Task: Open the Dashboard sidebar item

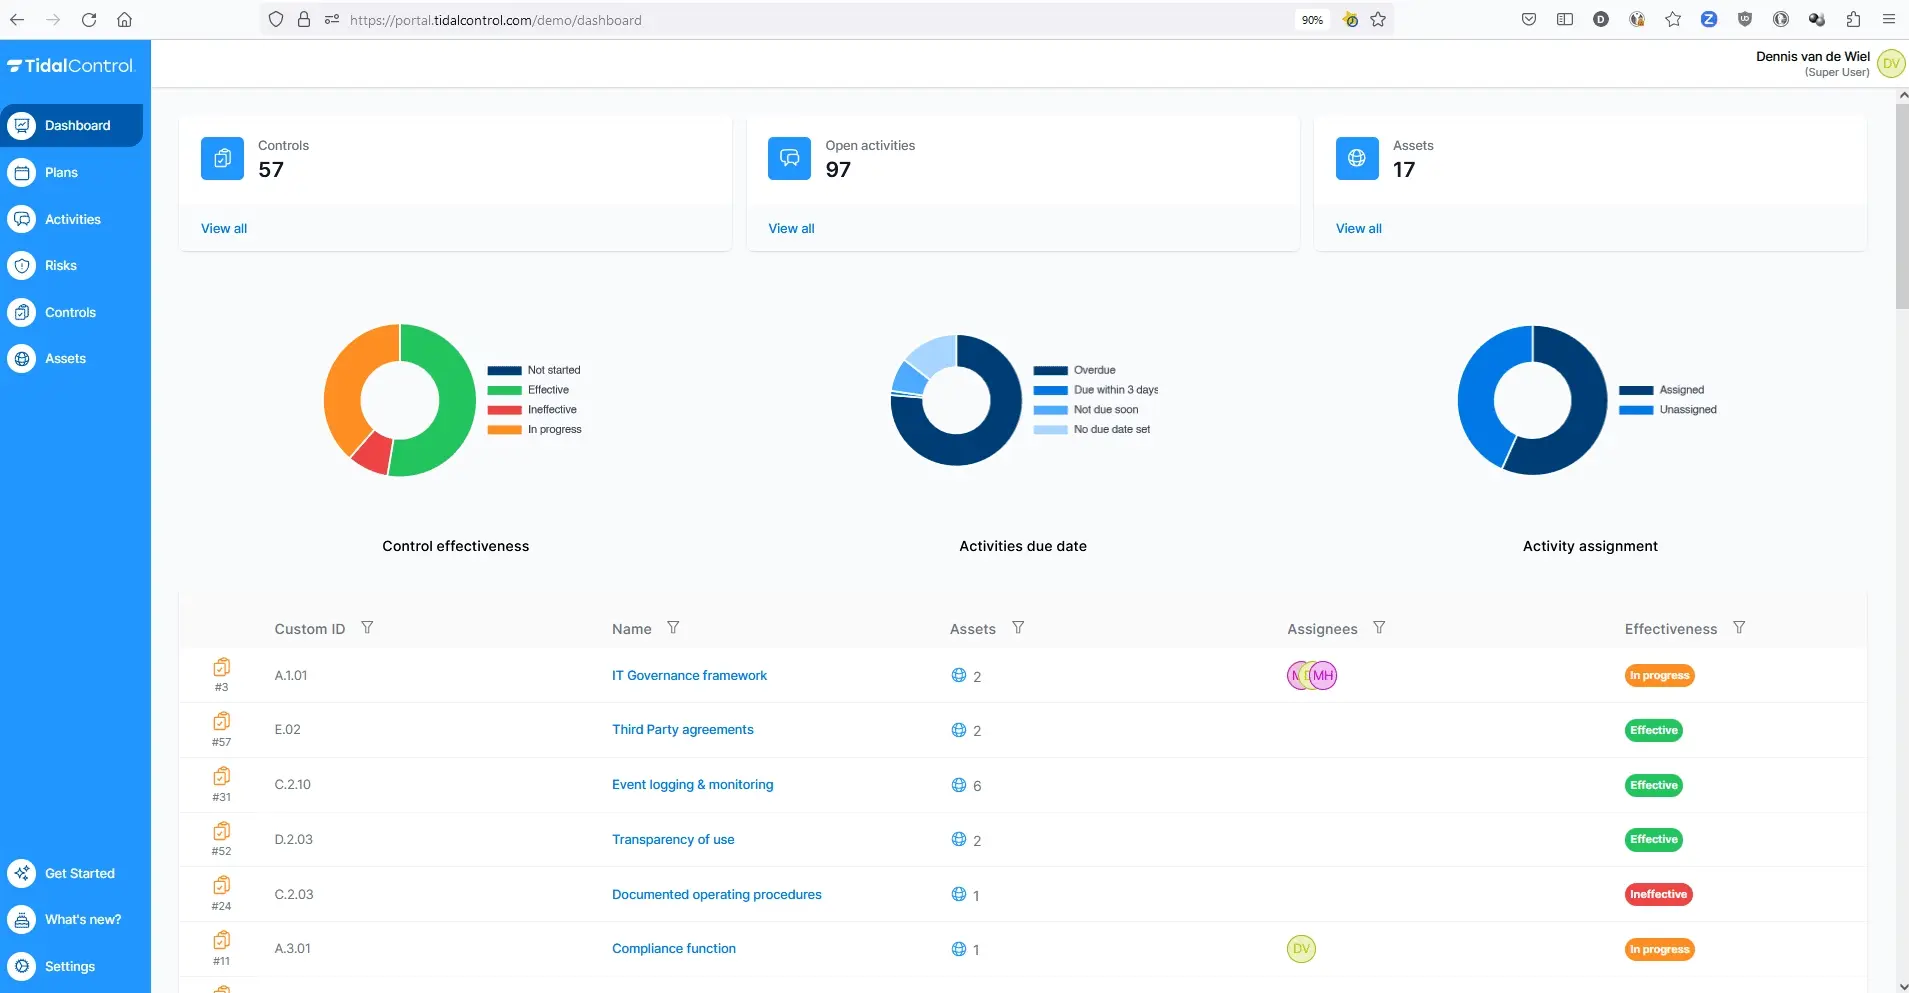Action: [x=71, y=126]
